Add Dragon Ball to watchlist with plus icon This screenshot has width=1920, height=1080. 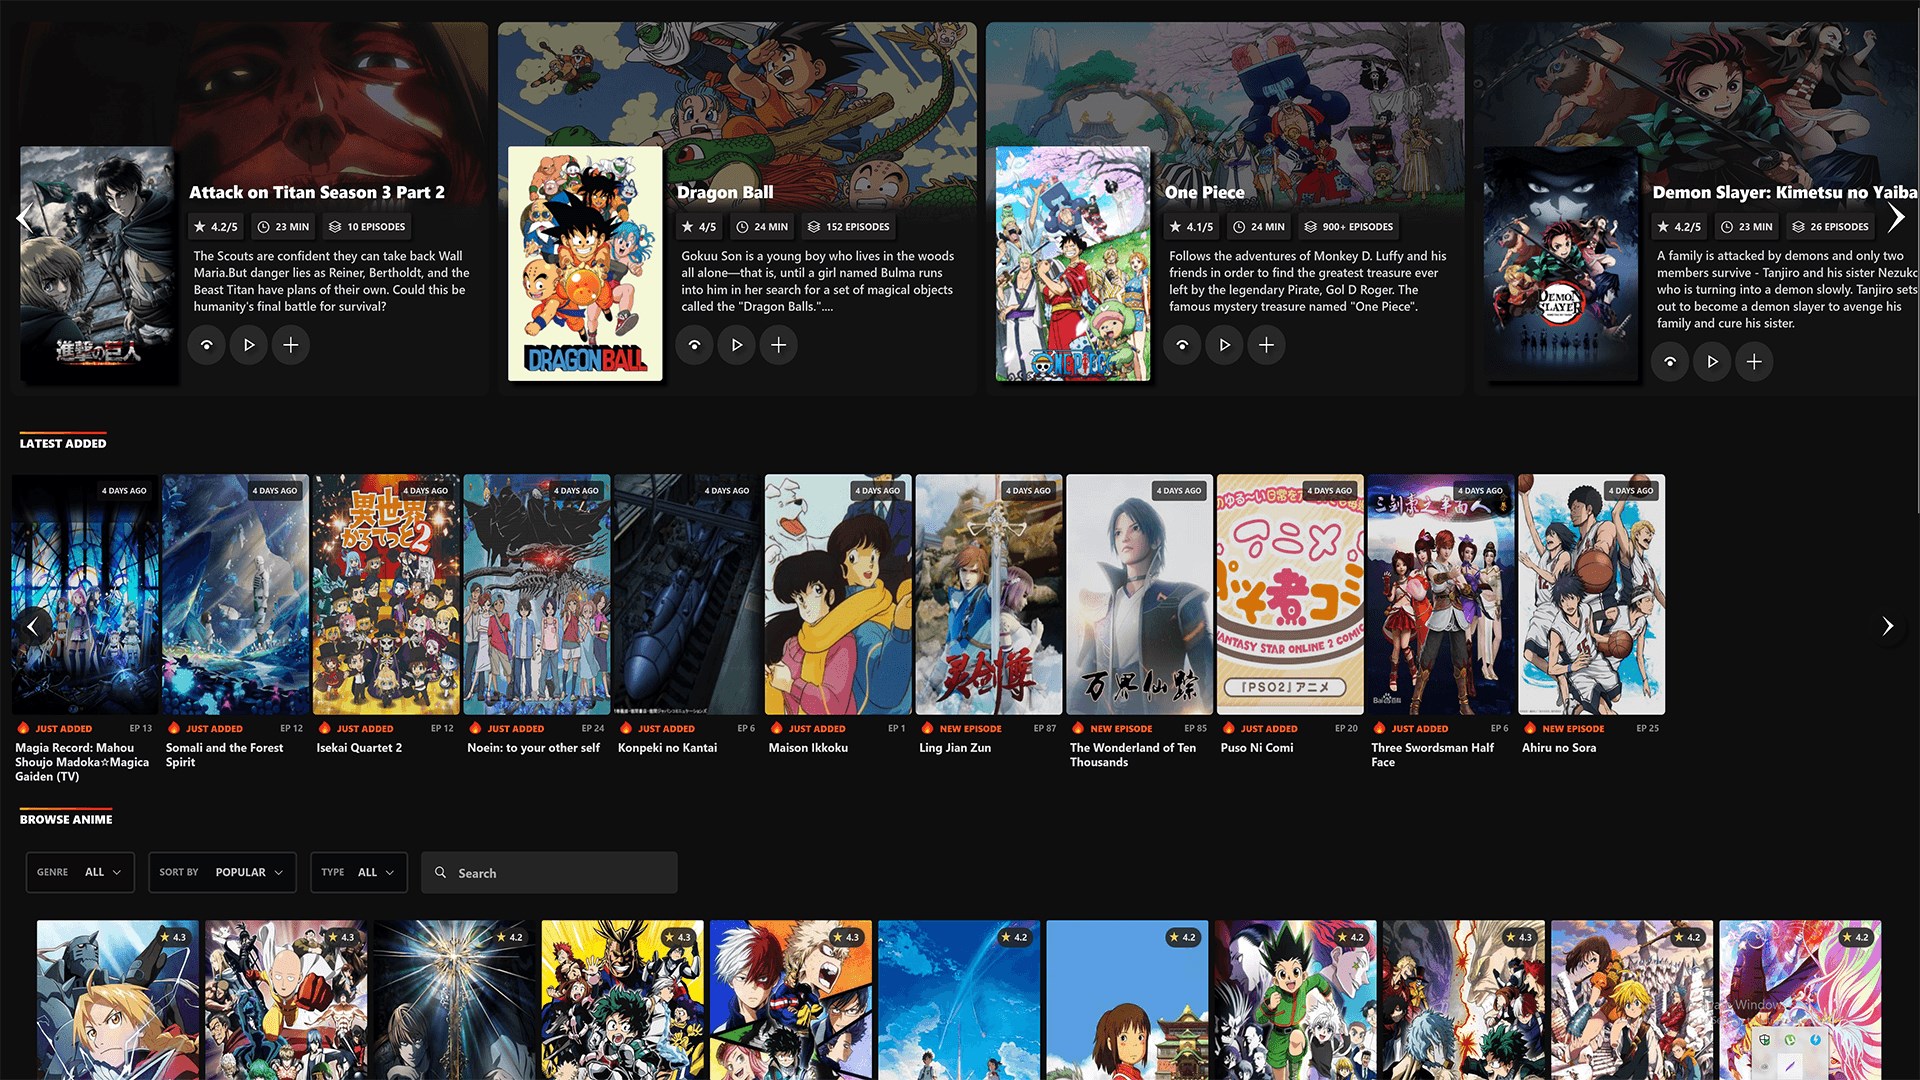pos(778,345)
